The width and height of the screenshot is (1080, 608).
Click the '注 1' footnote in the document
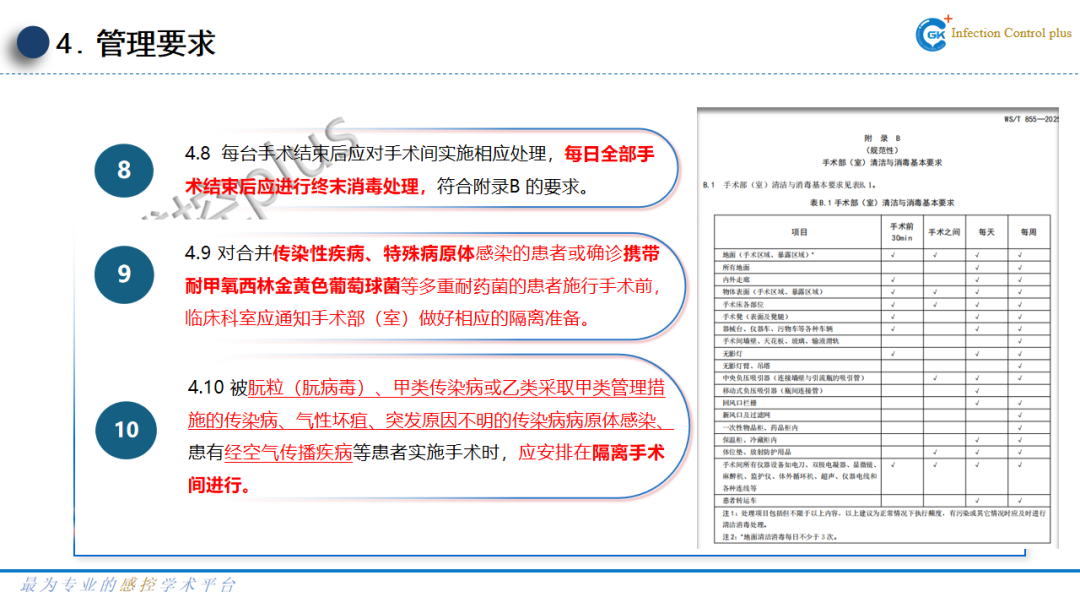click(884, 518)
